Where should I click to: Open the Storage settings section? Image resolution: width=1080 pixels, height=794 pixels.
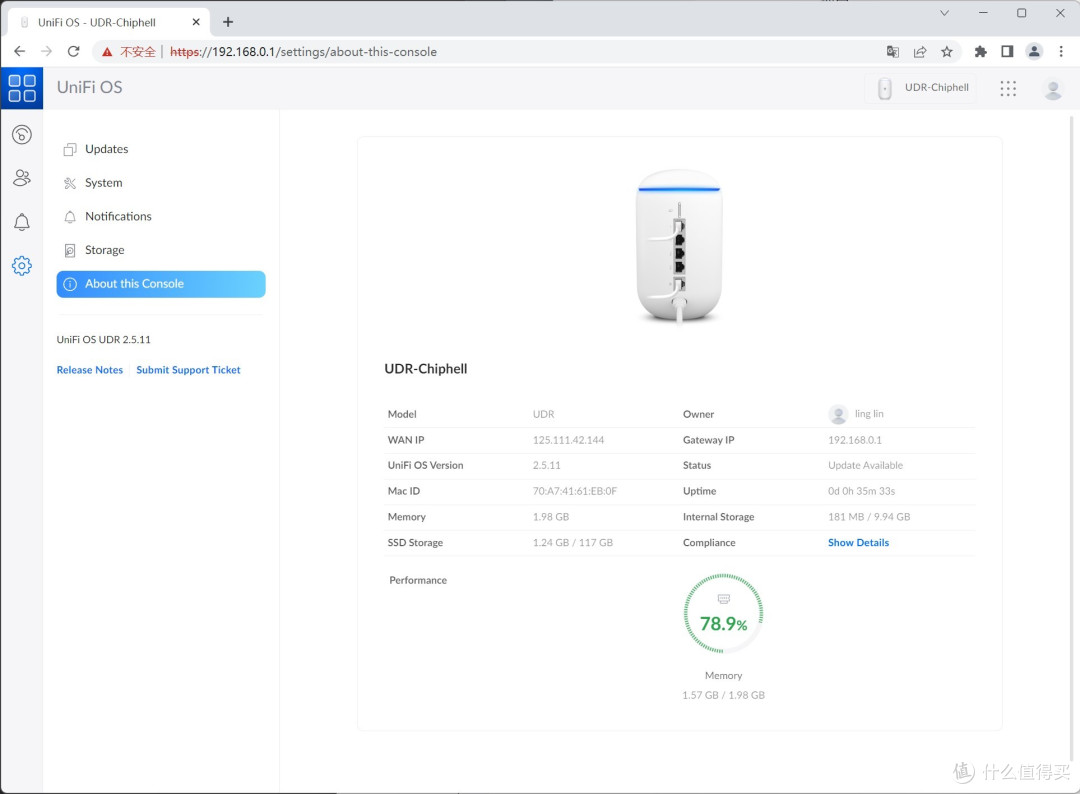tap(103, 250)
